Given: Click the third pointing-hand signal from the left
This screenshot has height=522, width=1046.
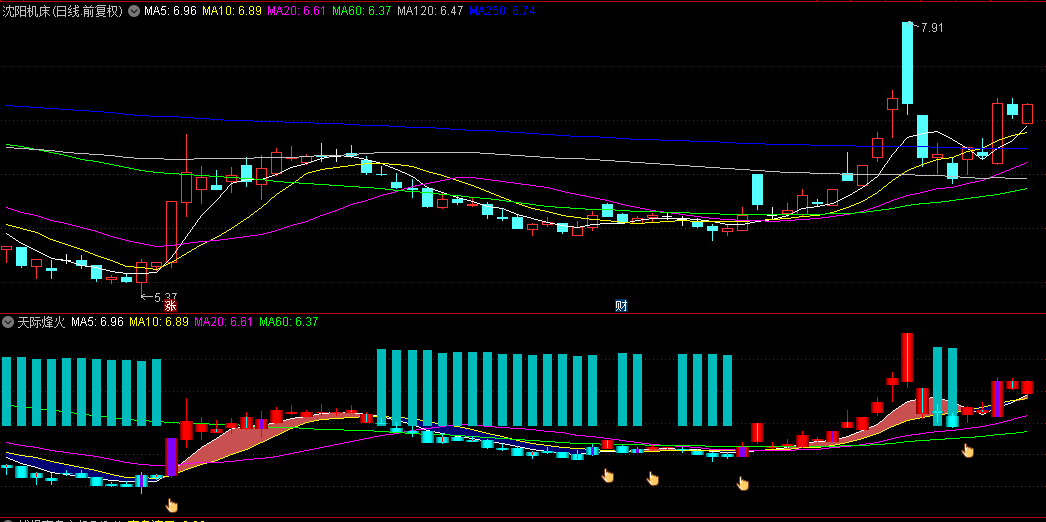Looking at the screenshot, I should [652, 478].
